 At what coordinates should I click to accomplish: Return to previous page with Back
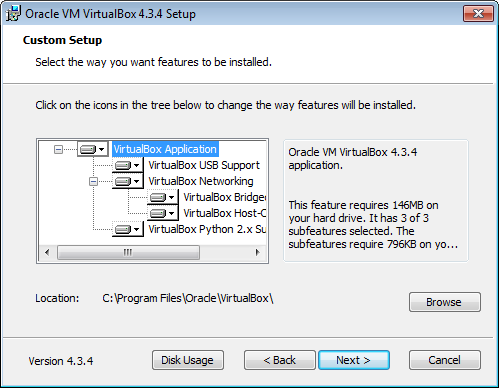(x=279, y=360)
